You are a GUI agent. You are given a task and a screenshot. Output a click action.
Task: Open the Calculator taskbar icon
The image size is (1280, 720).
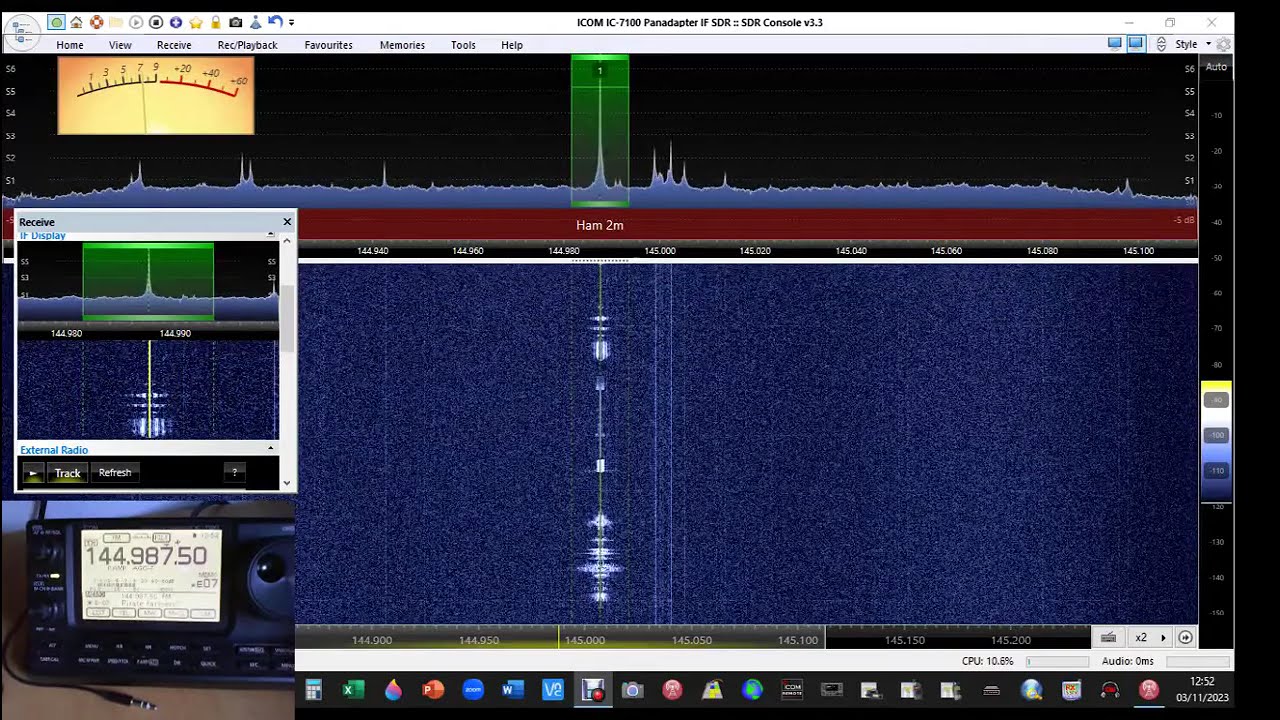313,689
